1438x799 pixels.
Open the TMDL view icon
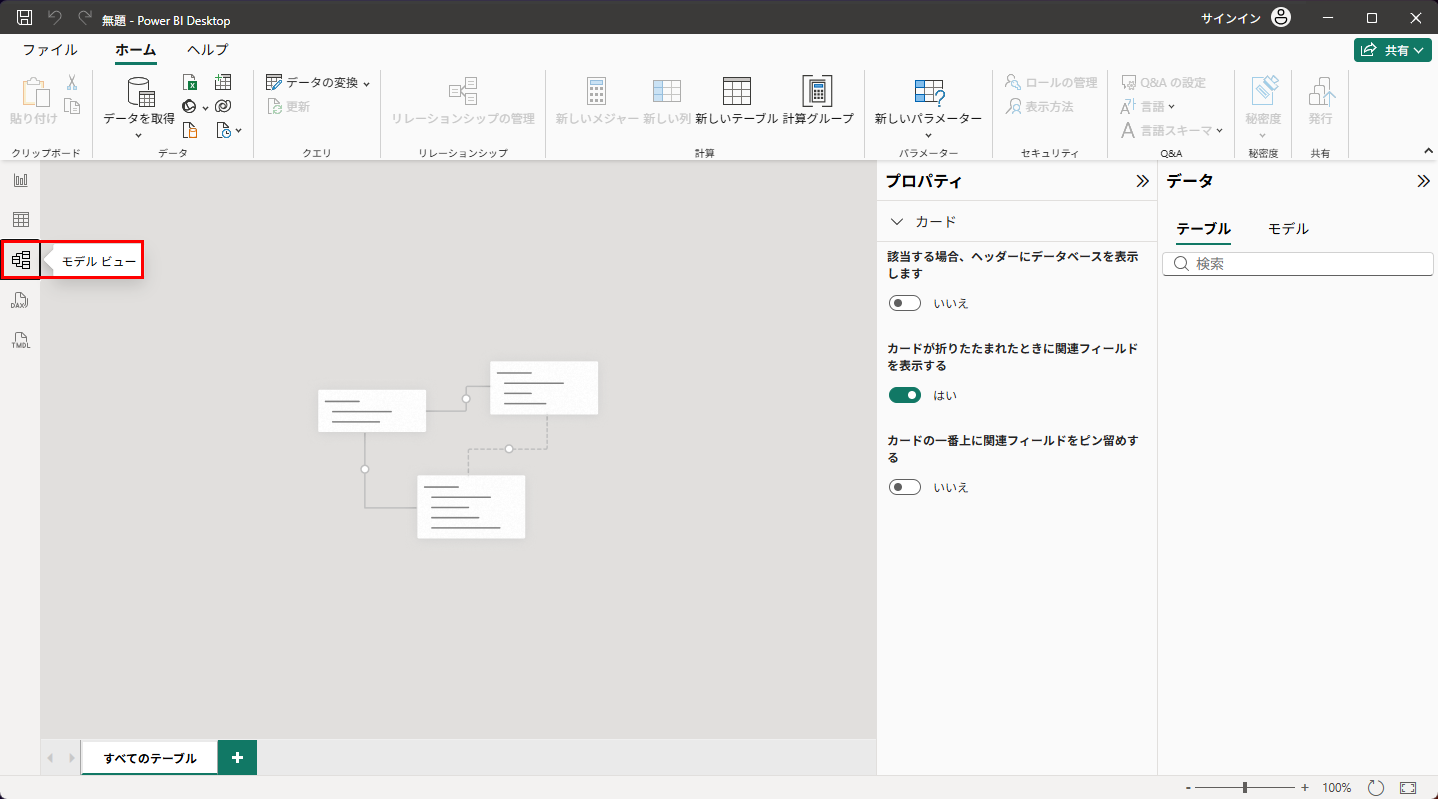coord(20,340)
